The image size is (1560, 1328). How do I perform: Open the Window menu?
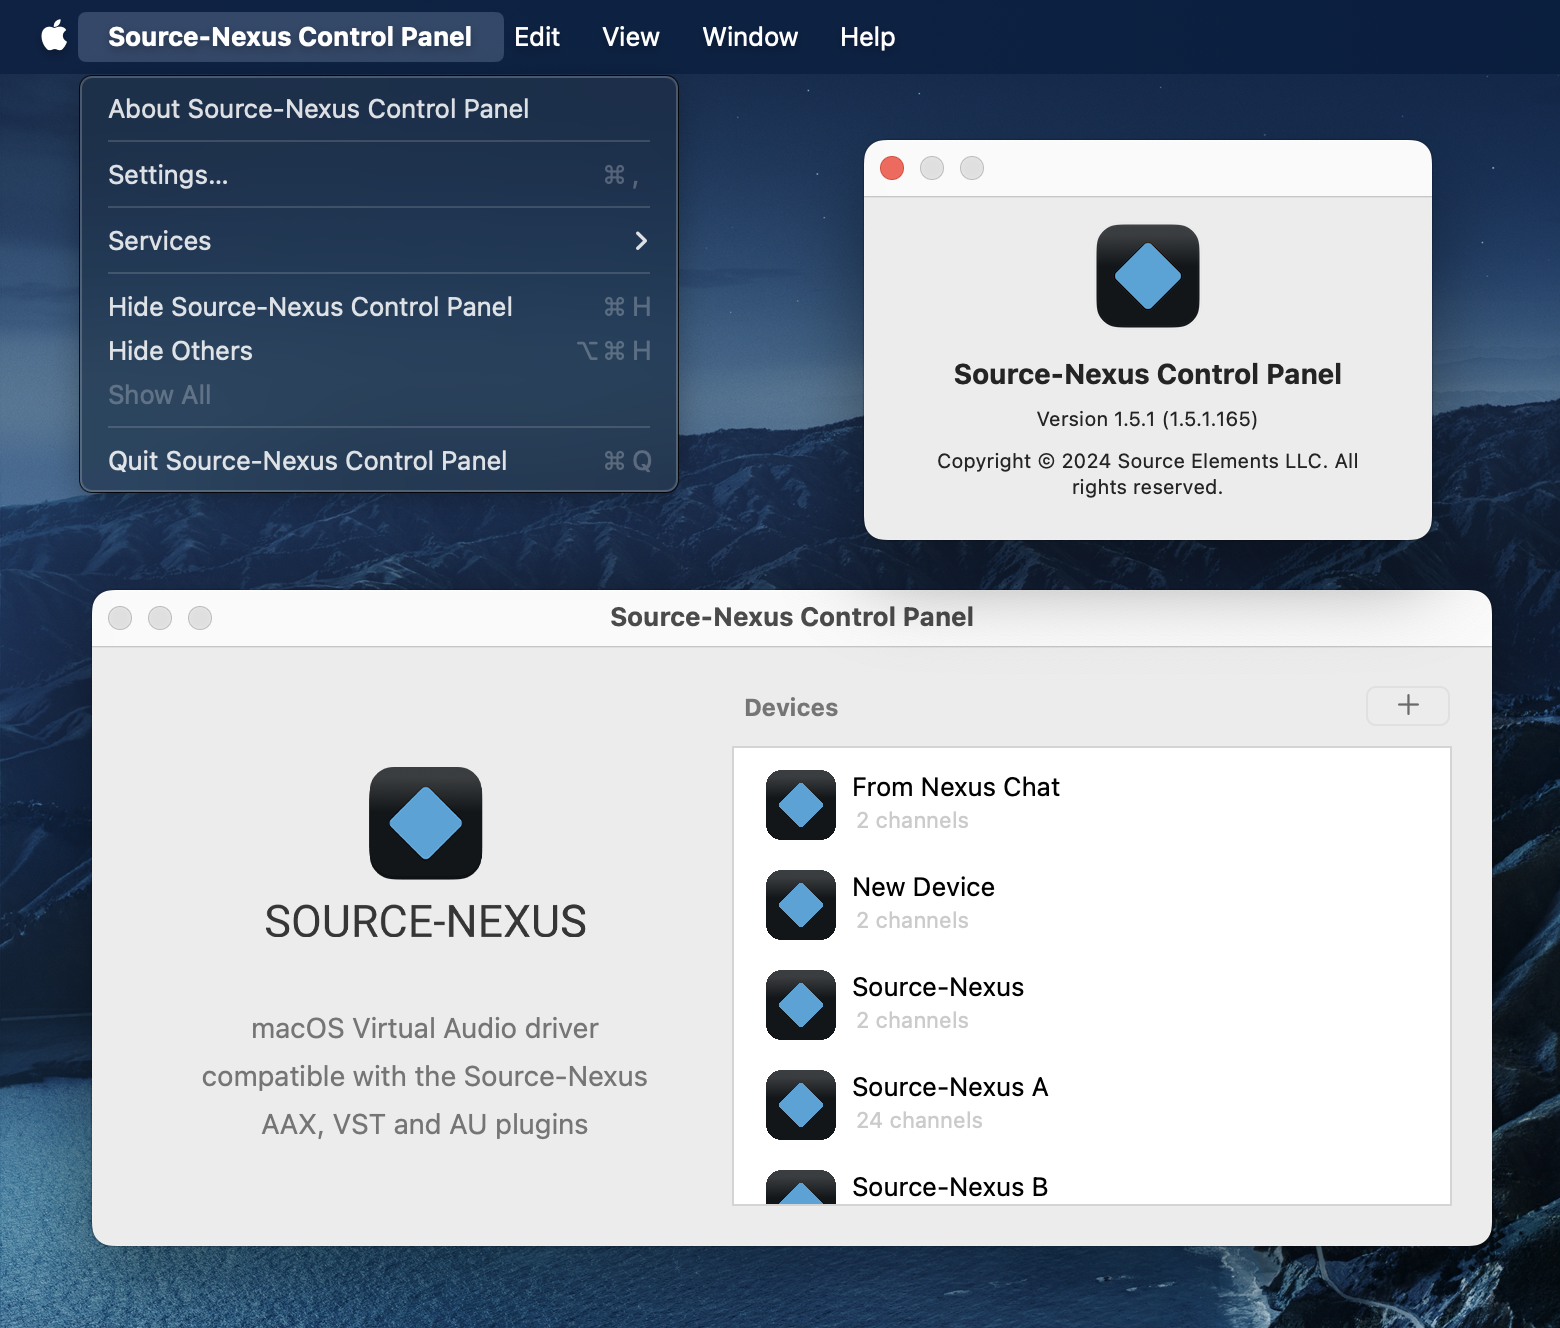tap(749, 37)
